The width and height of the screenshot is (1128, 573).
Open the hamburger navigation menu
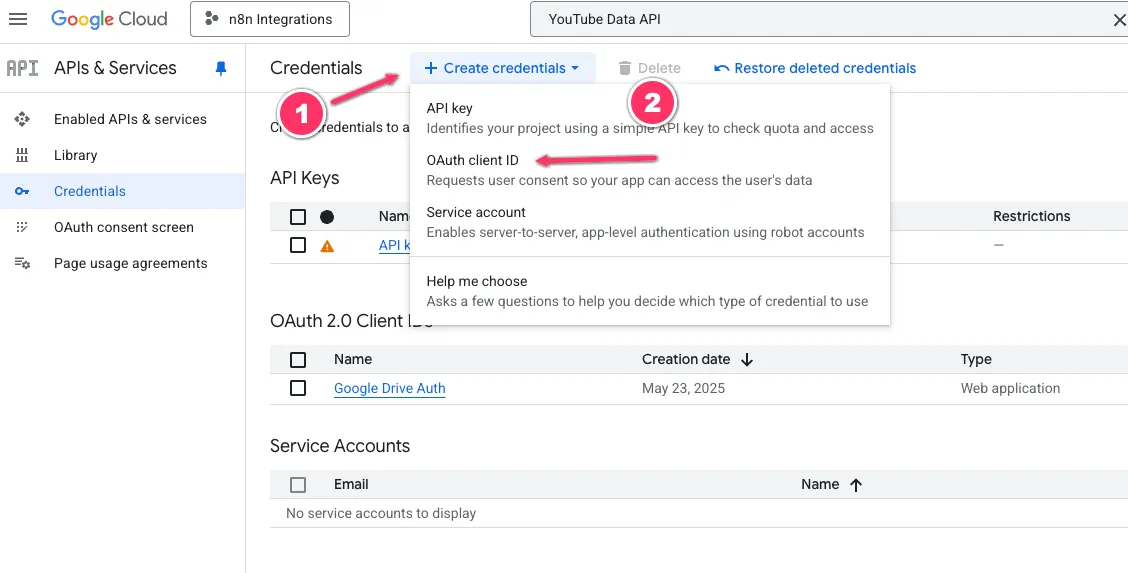click(18, 19)
